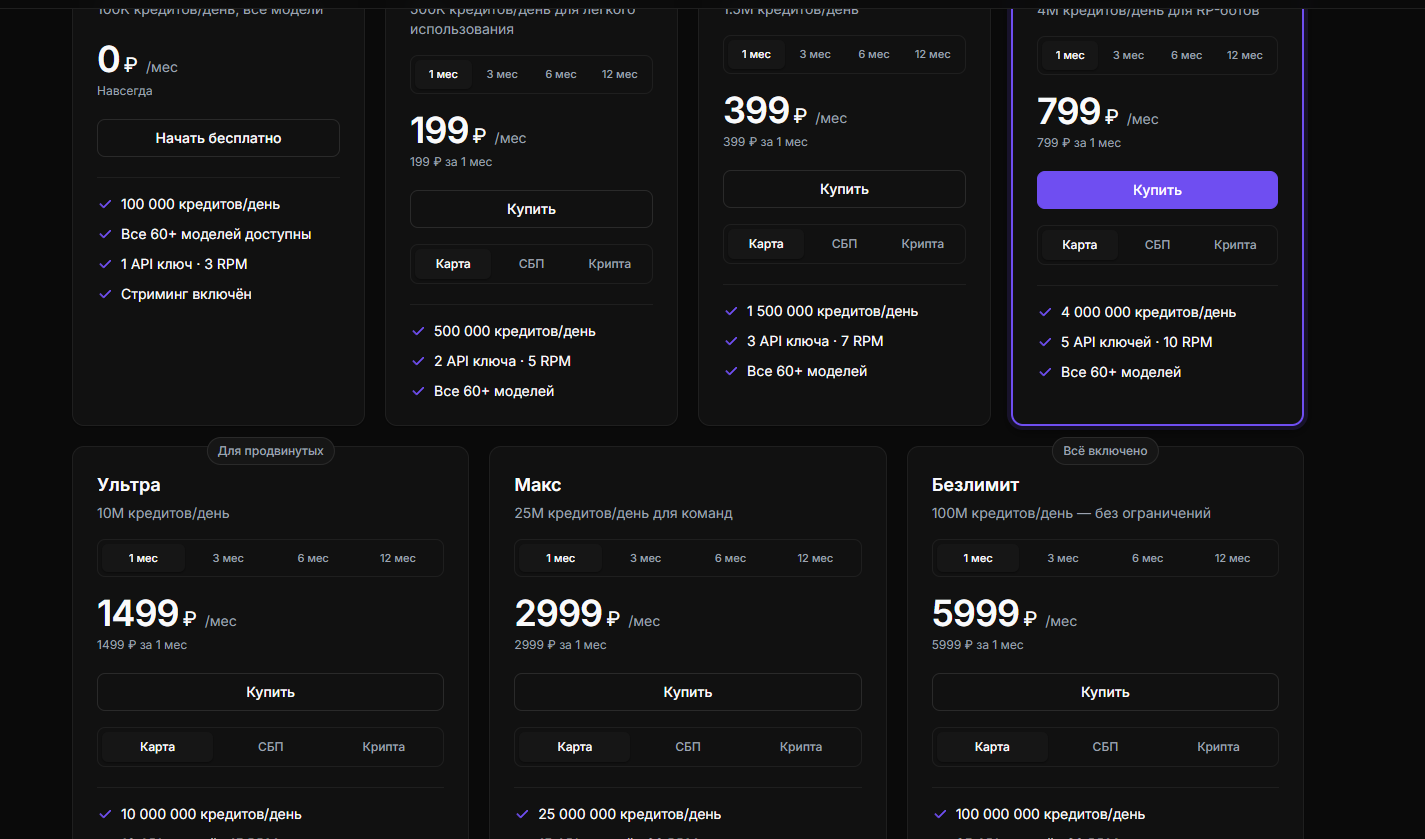
Task: Select СБП payment for the Макс plan
Action: pyautogui.click(x=688, y=747)
